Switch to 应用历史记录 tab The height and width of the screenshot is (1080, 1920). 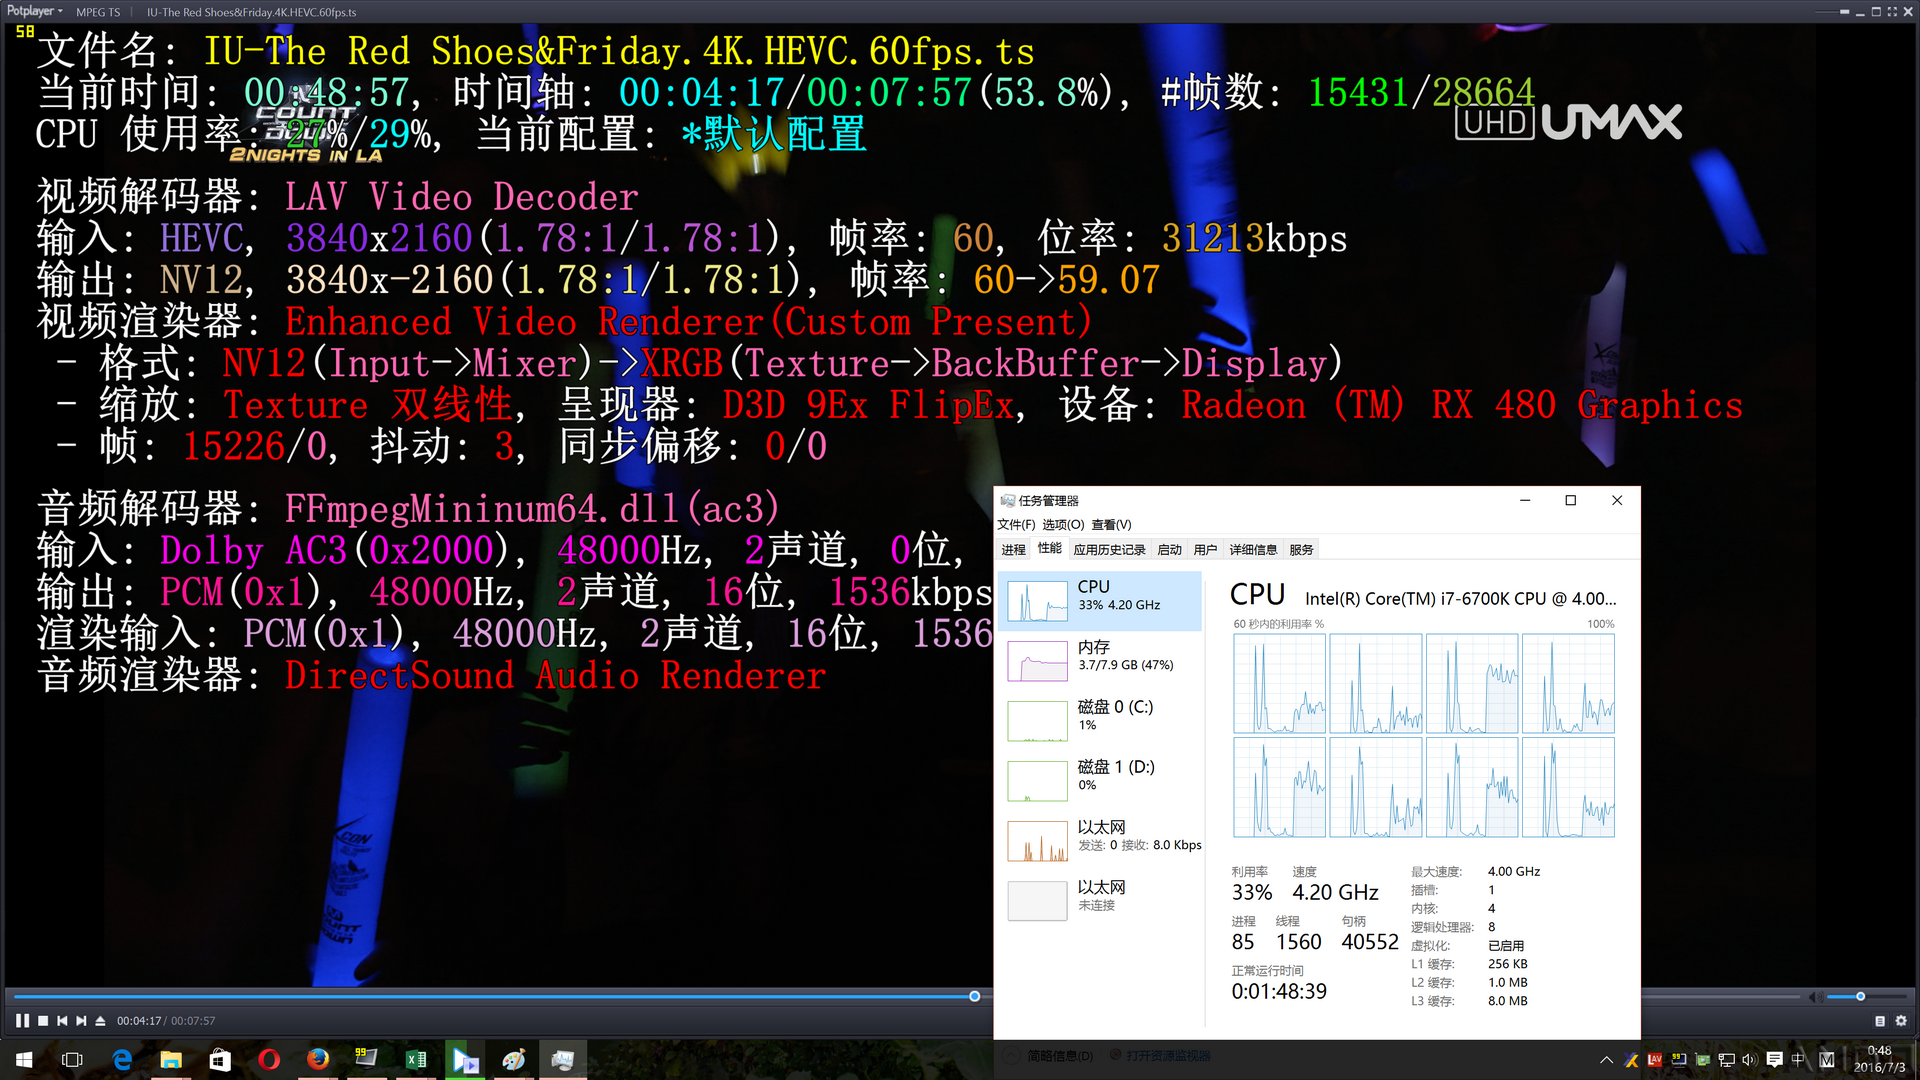pos(1109,549)
